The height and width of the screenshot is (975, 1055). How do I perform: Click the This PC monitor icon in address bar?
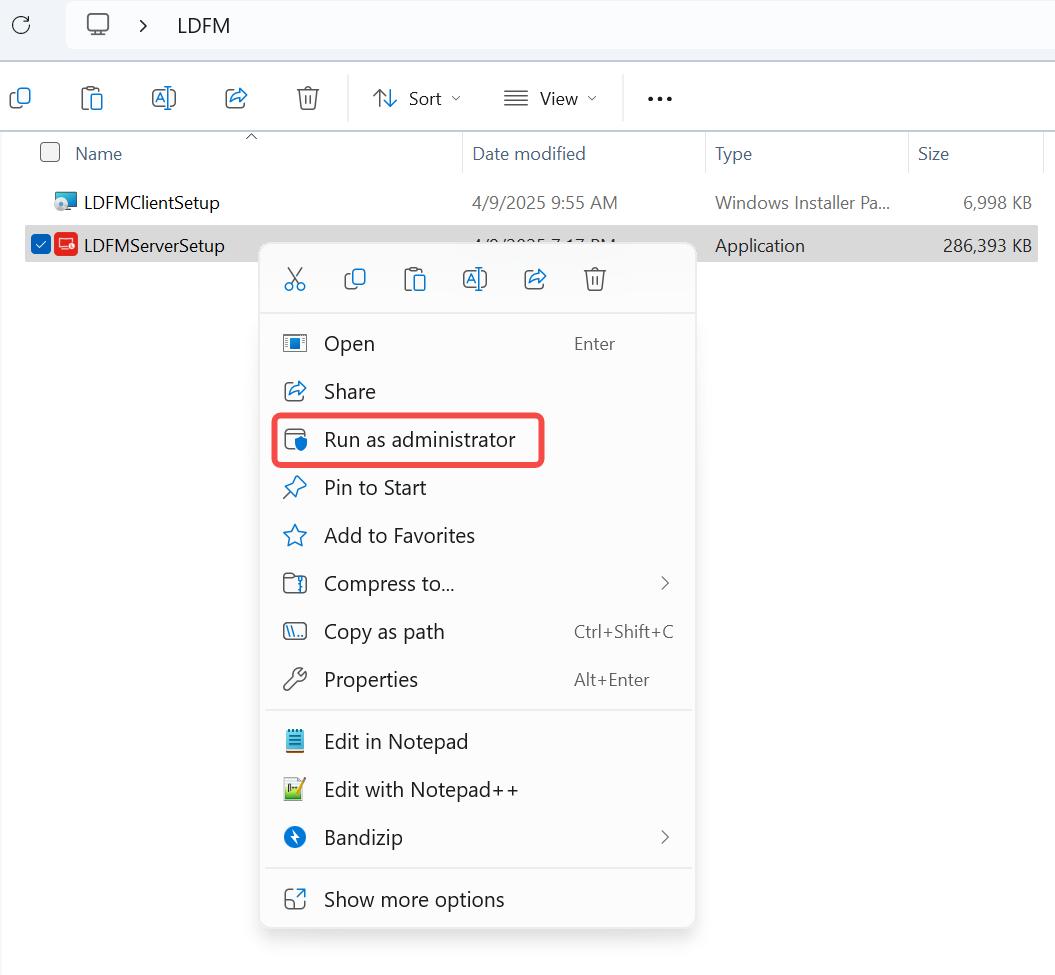click(x=98, y=25)
